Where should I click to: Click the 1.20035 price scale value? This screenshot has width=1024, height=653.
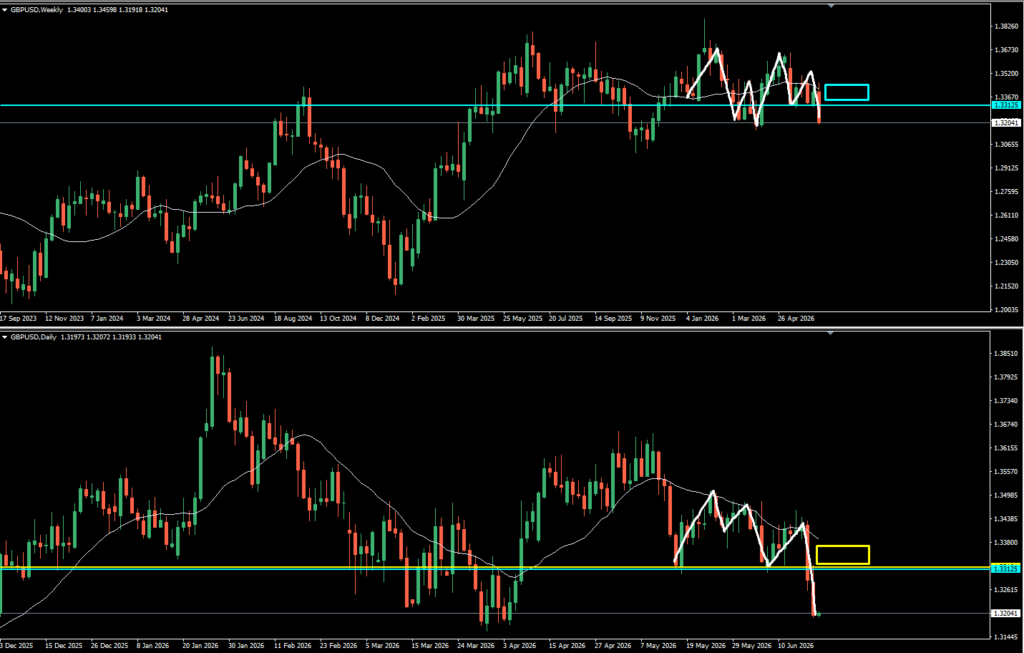pos(1006,310)
